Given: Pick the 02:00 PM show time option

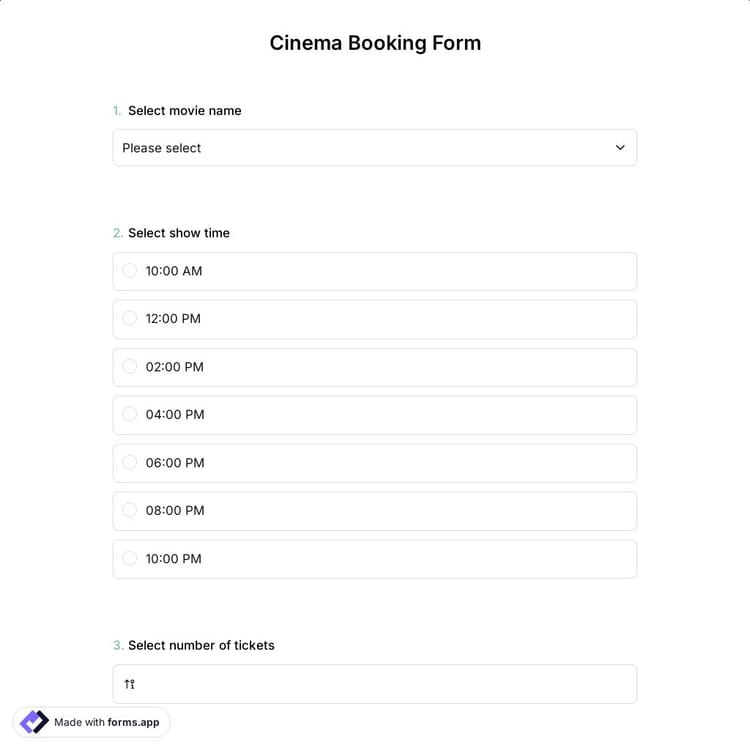Looking at the screenshot, I should coord(130,367).
